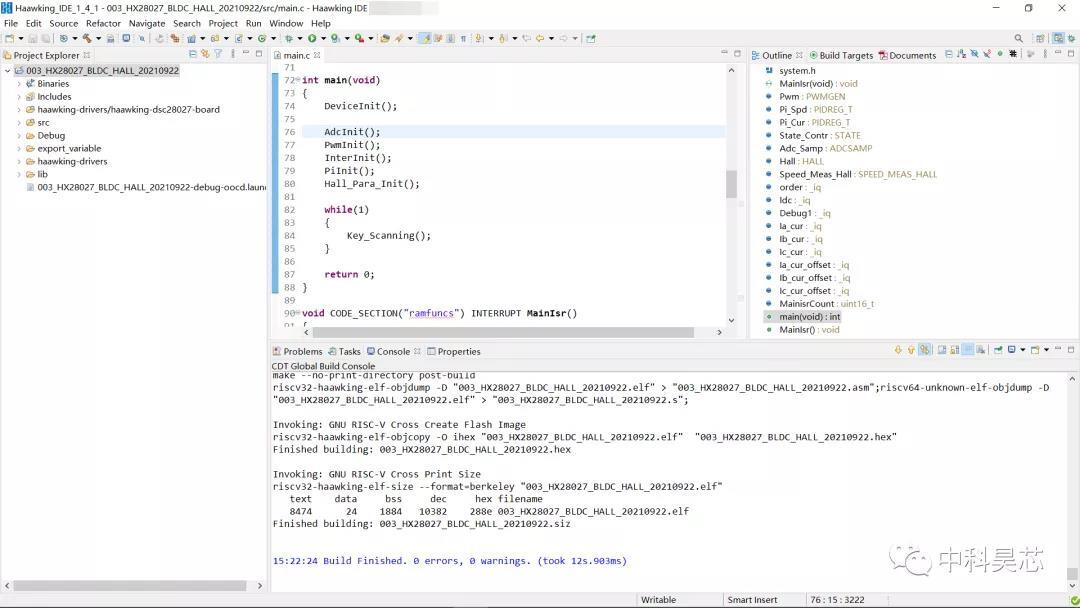Viewport: 1080px width, 608px height.
Task: Click Pin Console icon
Action: pos(998,350)
